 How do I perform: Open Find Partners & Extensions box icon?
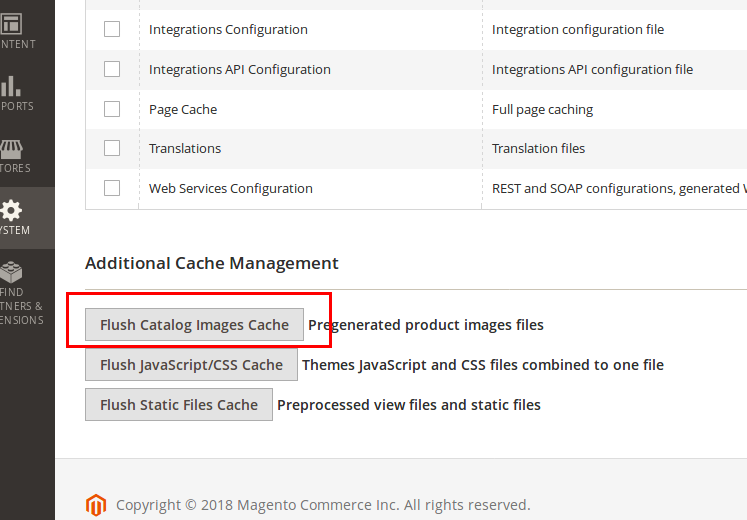[12, 273]
